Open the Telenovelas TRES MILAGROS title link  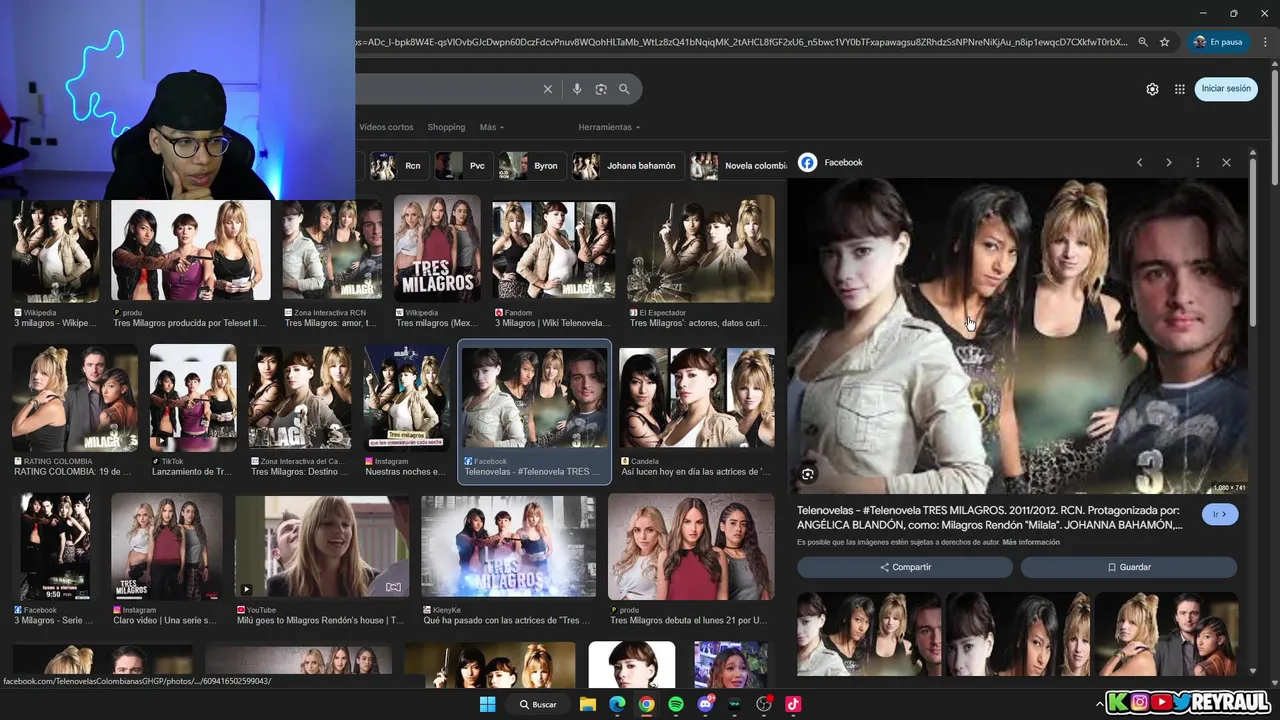pyautogui.click(x=990, y=517)
